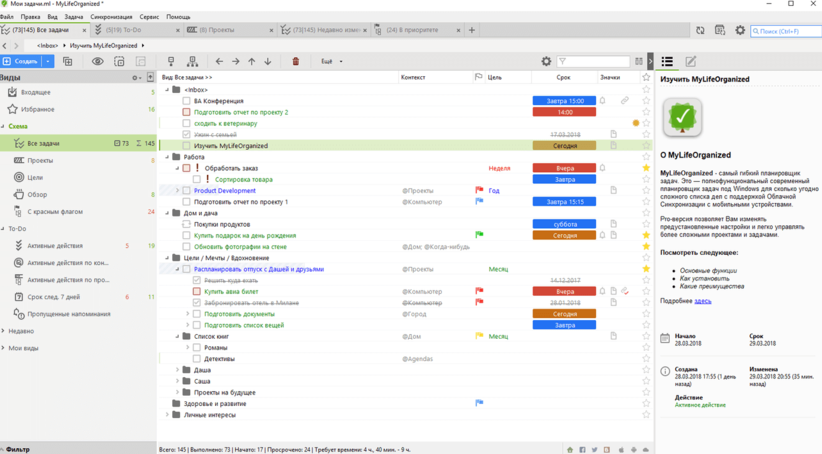Click the move task up arrow icon
Screen dimensions: 822x454
[252, 61]
